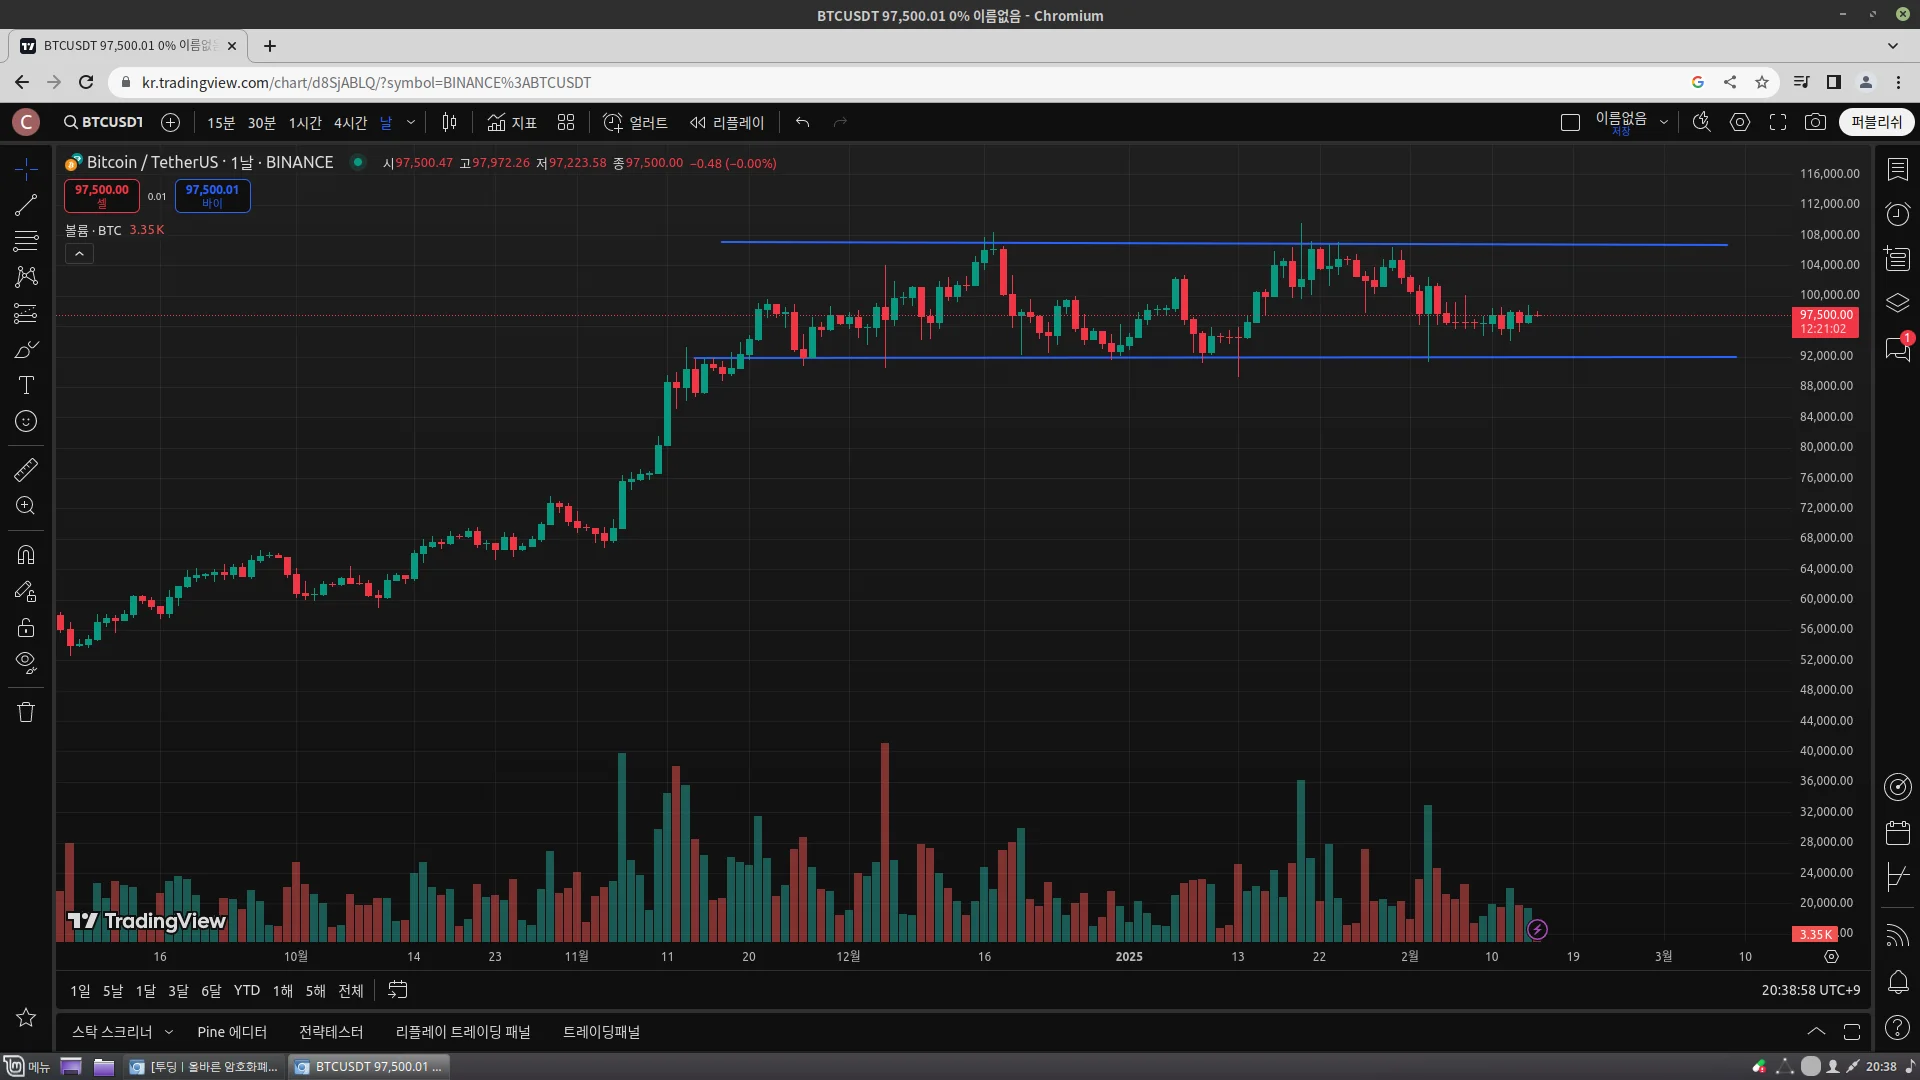Open chart settings hexagon icon
Viewport: 1920px width, 1080px height.
pos(1740,122)
